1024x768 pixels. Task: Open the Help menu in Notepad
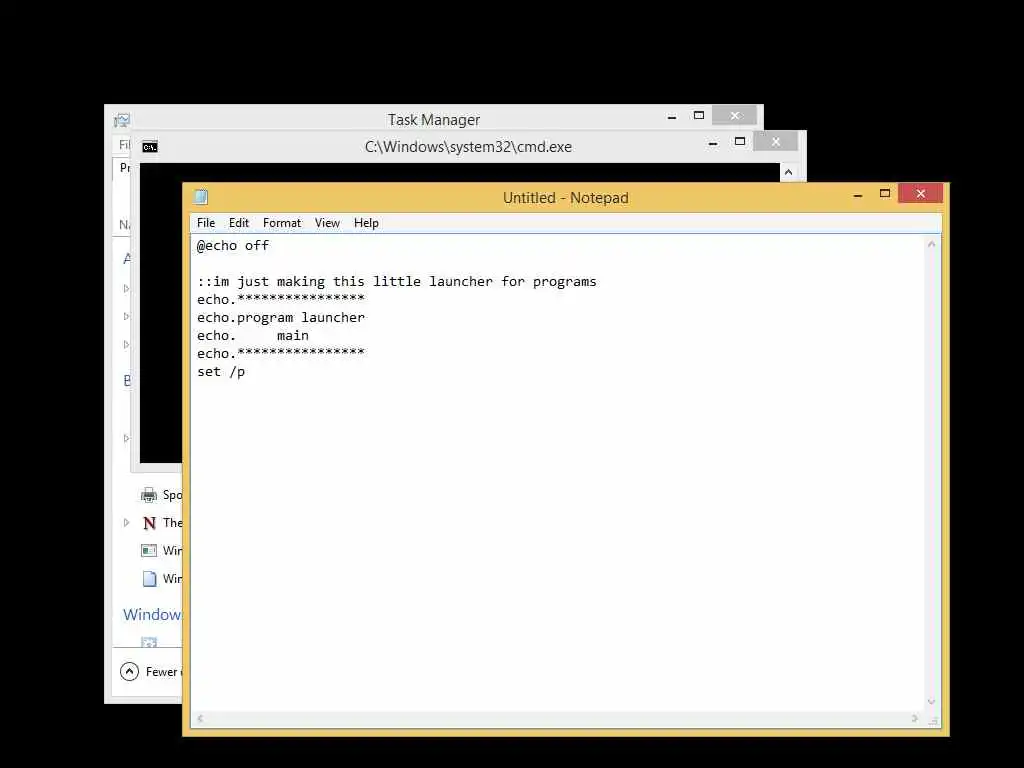[366, 223]
